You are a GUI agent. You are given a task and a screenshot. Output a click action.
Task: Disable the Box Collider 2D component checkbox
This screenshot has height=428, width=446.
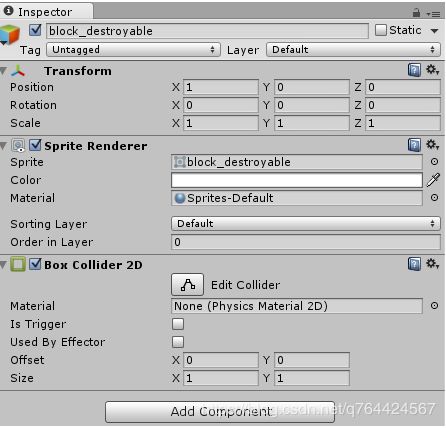35,264
